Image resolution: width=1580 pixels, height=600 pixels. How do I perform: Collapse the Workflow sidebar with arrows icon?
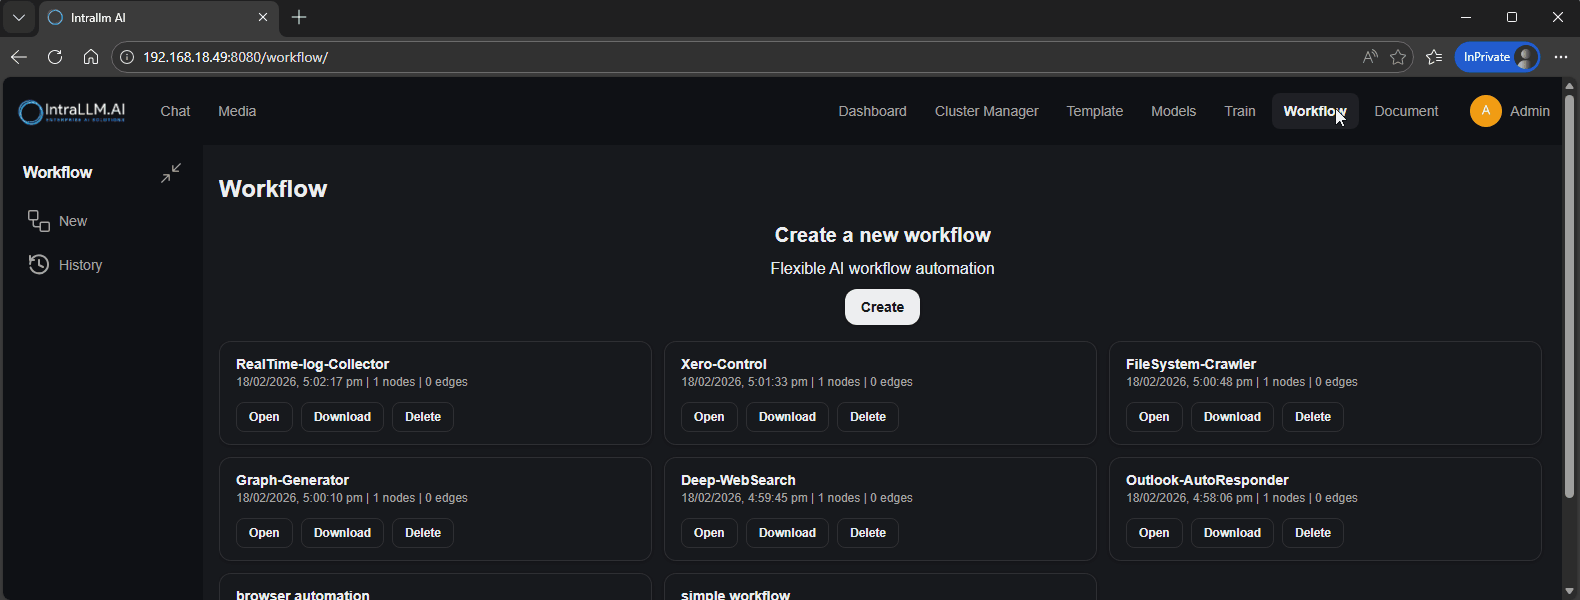171,173
